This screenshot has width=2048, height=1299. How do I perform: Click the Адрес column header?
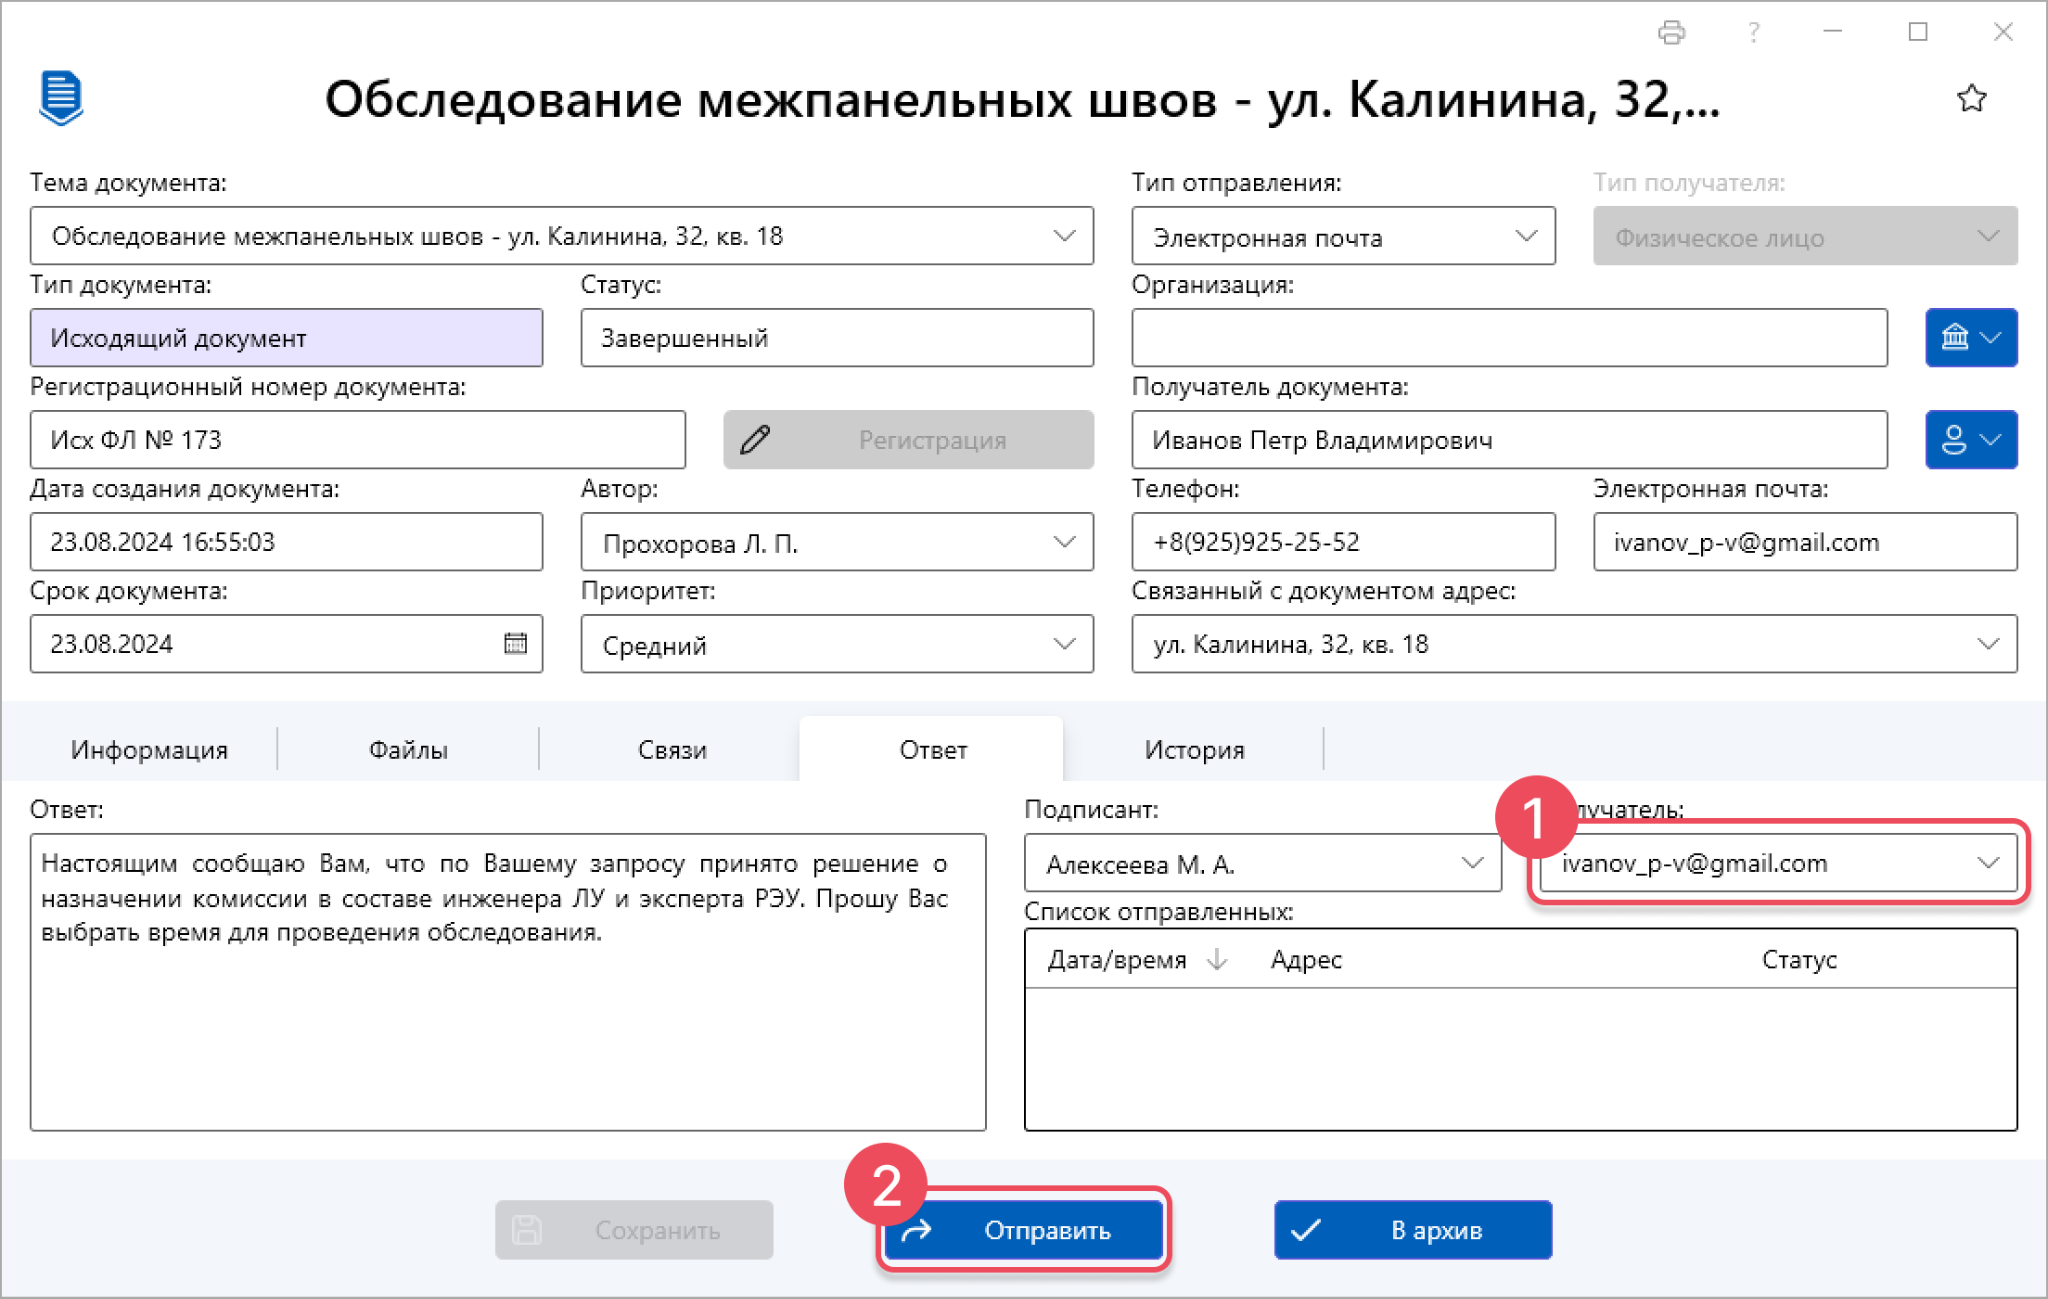coord(1306,959)
